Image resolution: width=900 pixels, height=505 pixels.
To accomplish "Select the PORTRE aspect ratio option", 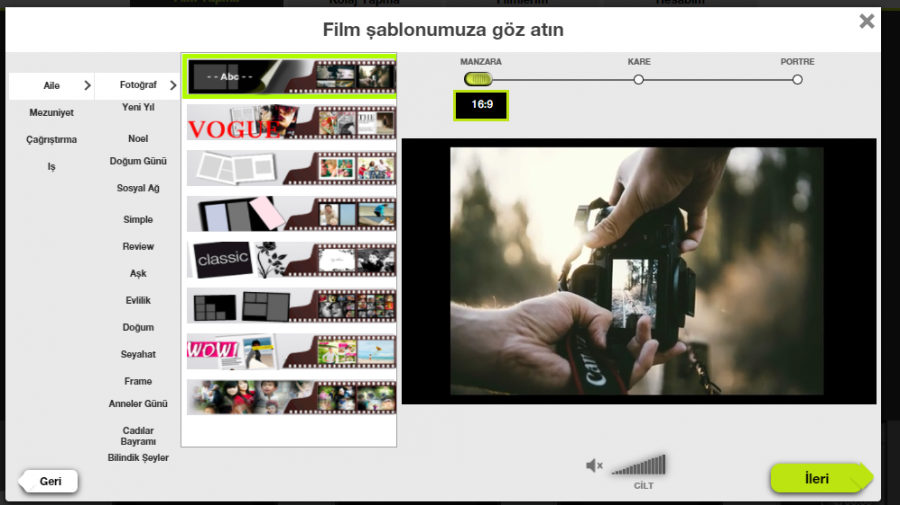I will (x=797, y=79).
